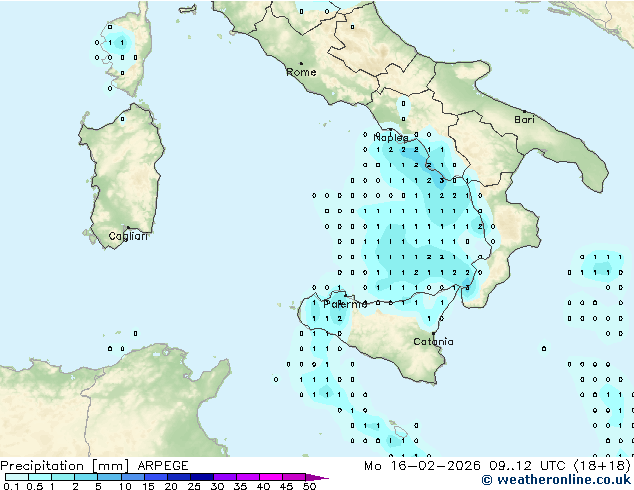Screen dimensions: 634x490
Task: Click the 0.1 legend value
Action: pos(11,486)
